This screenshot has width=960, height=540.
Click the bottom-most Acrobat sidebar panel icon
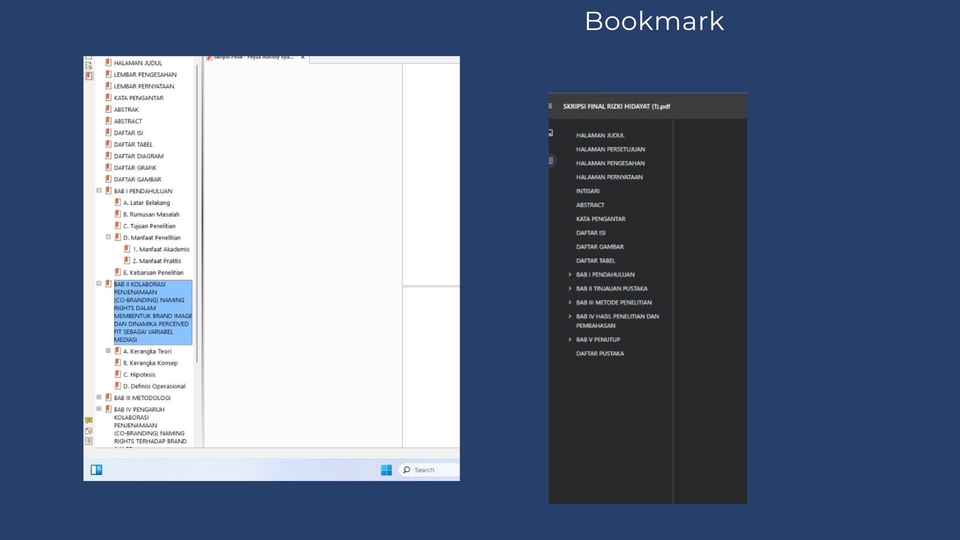point(89,441)
